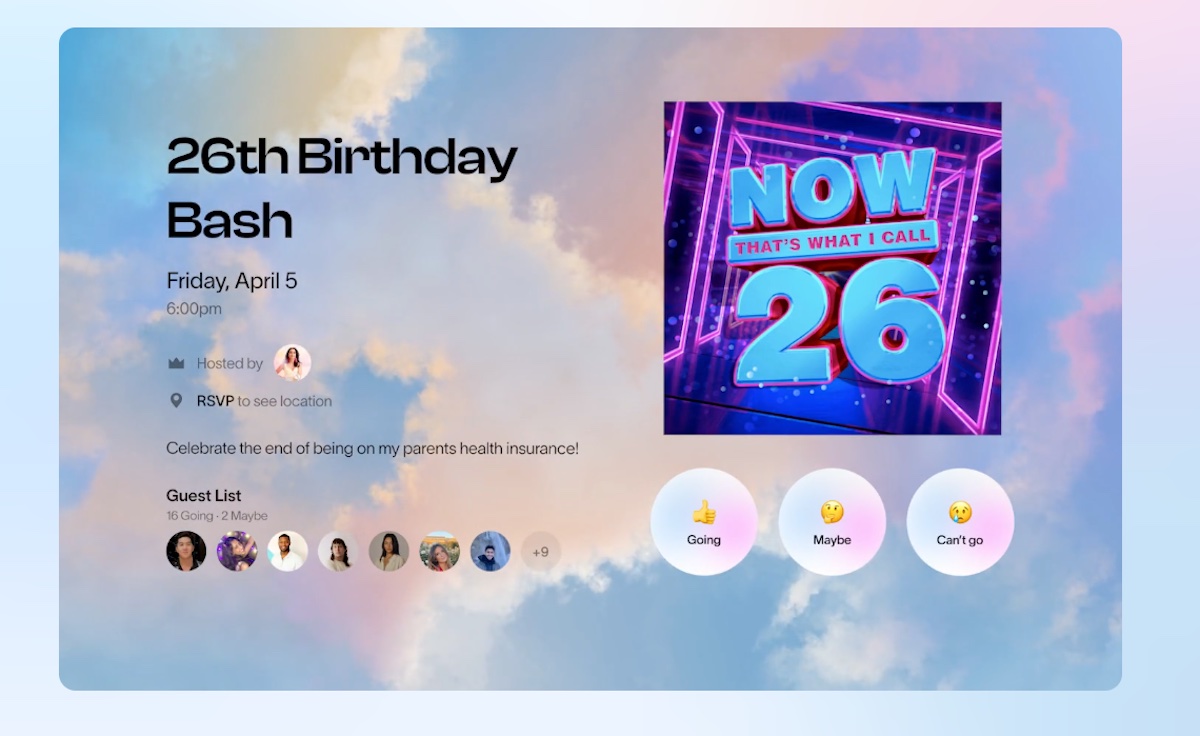Viewport: 1200px width, 736px height.
Task: Click the RSVP link to see location
Action: (215, 401)
